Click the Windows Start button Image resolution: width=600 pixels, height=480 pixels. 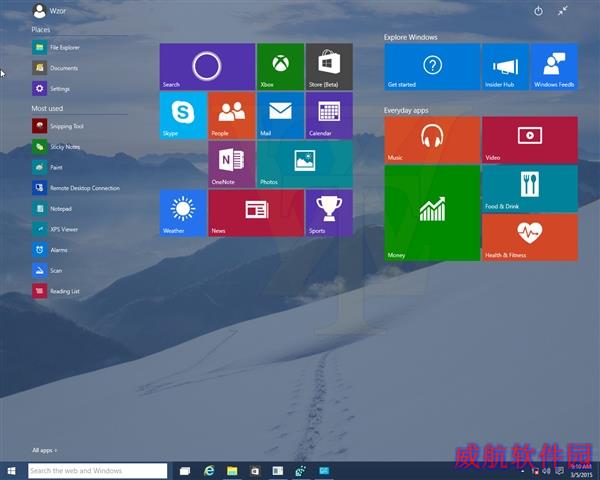pos(11,471)
